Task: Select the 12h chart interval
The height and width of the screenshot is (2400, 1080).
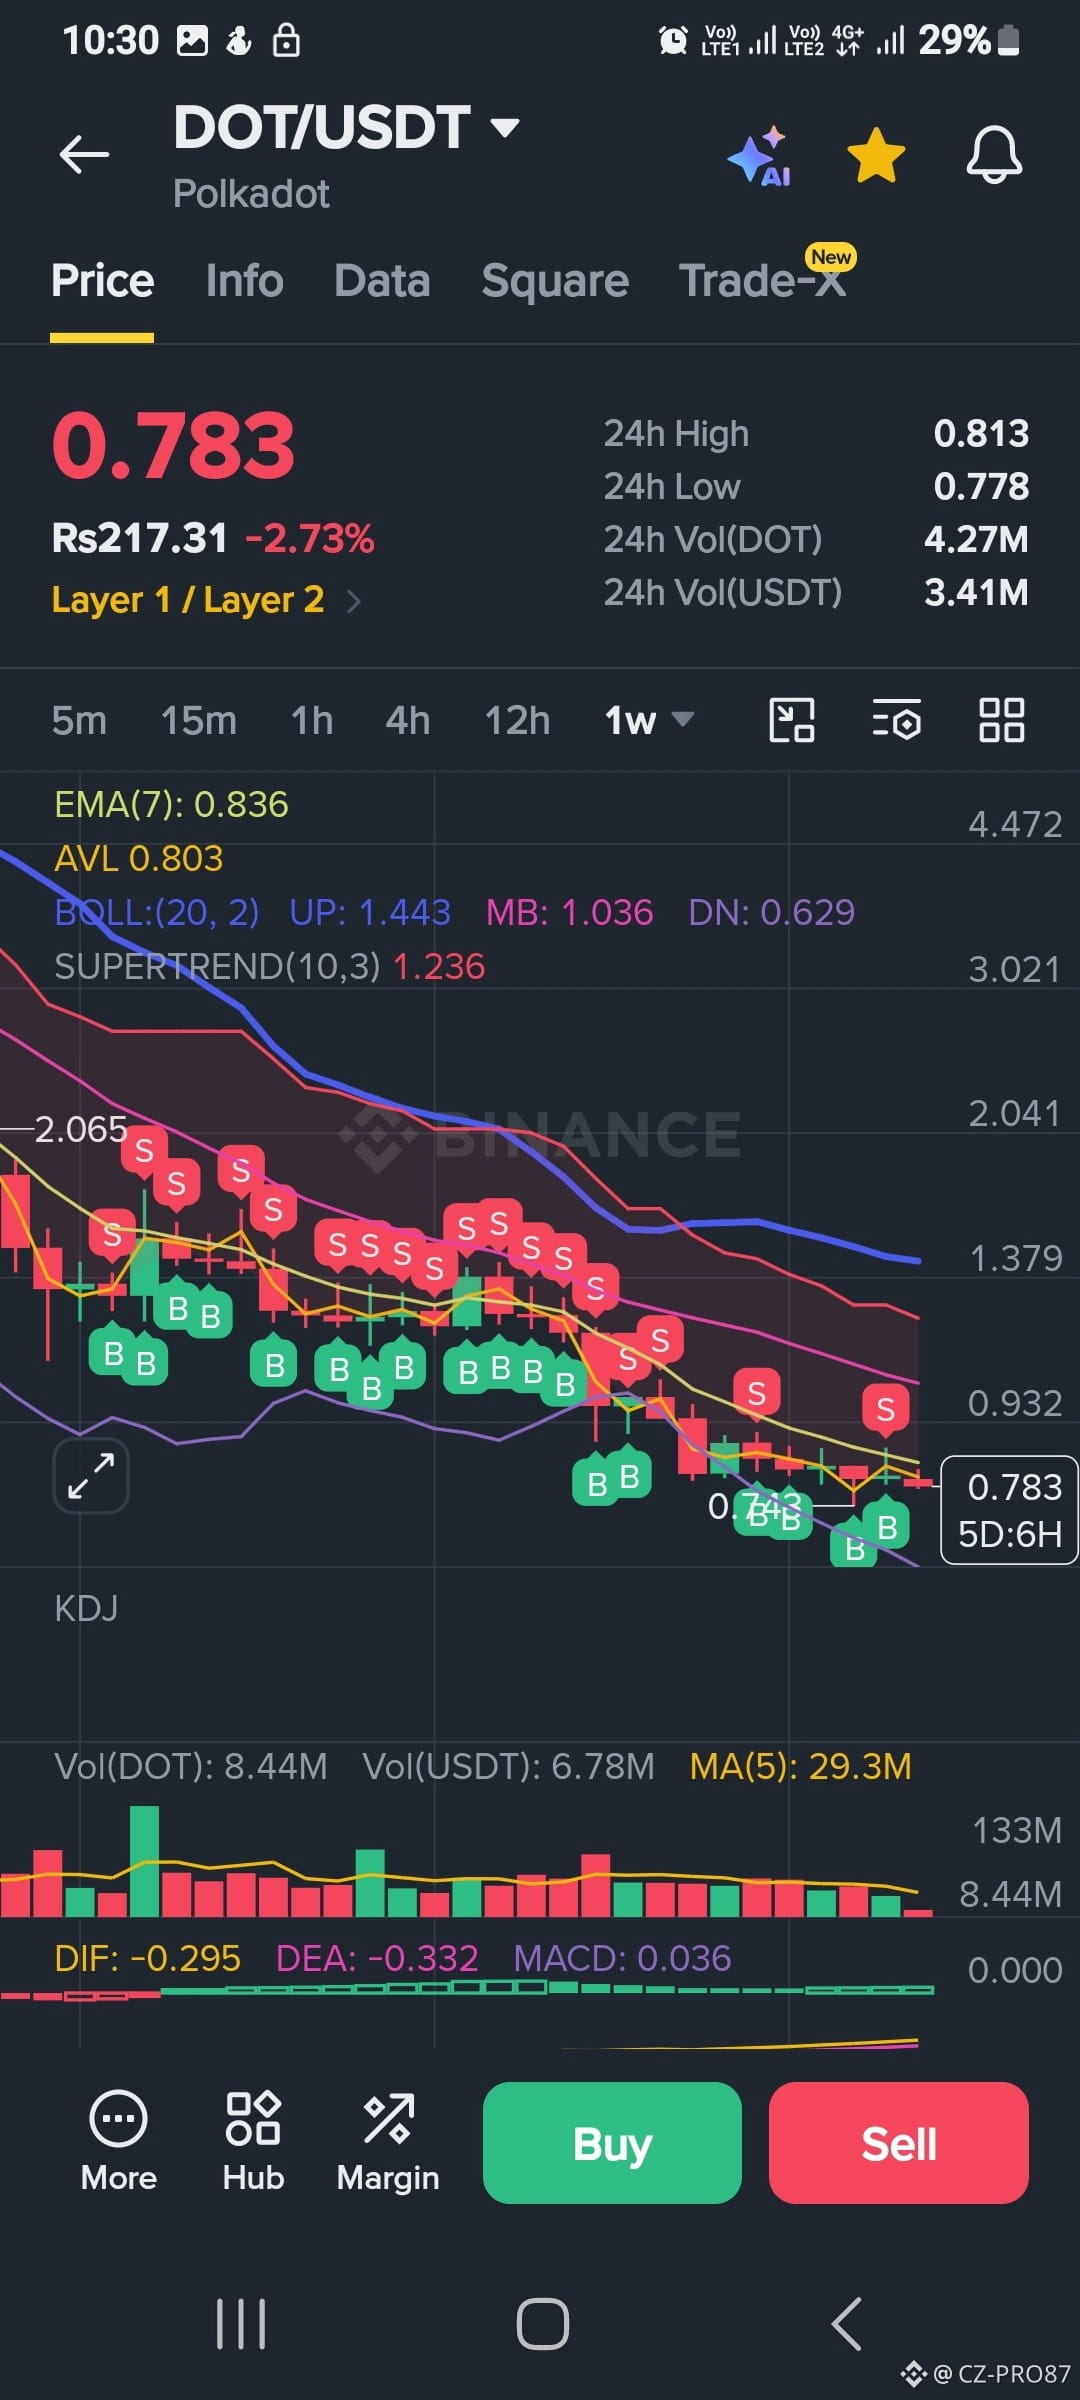Action: tap(517, 720)
